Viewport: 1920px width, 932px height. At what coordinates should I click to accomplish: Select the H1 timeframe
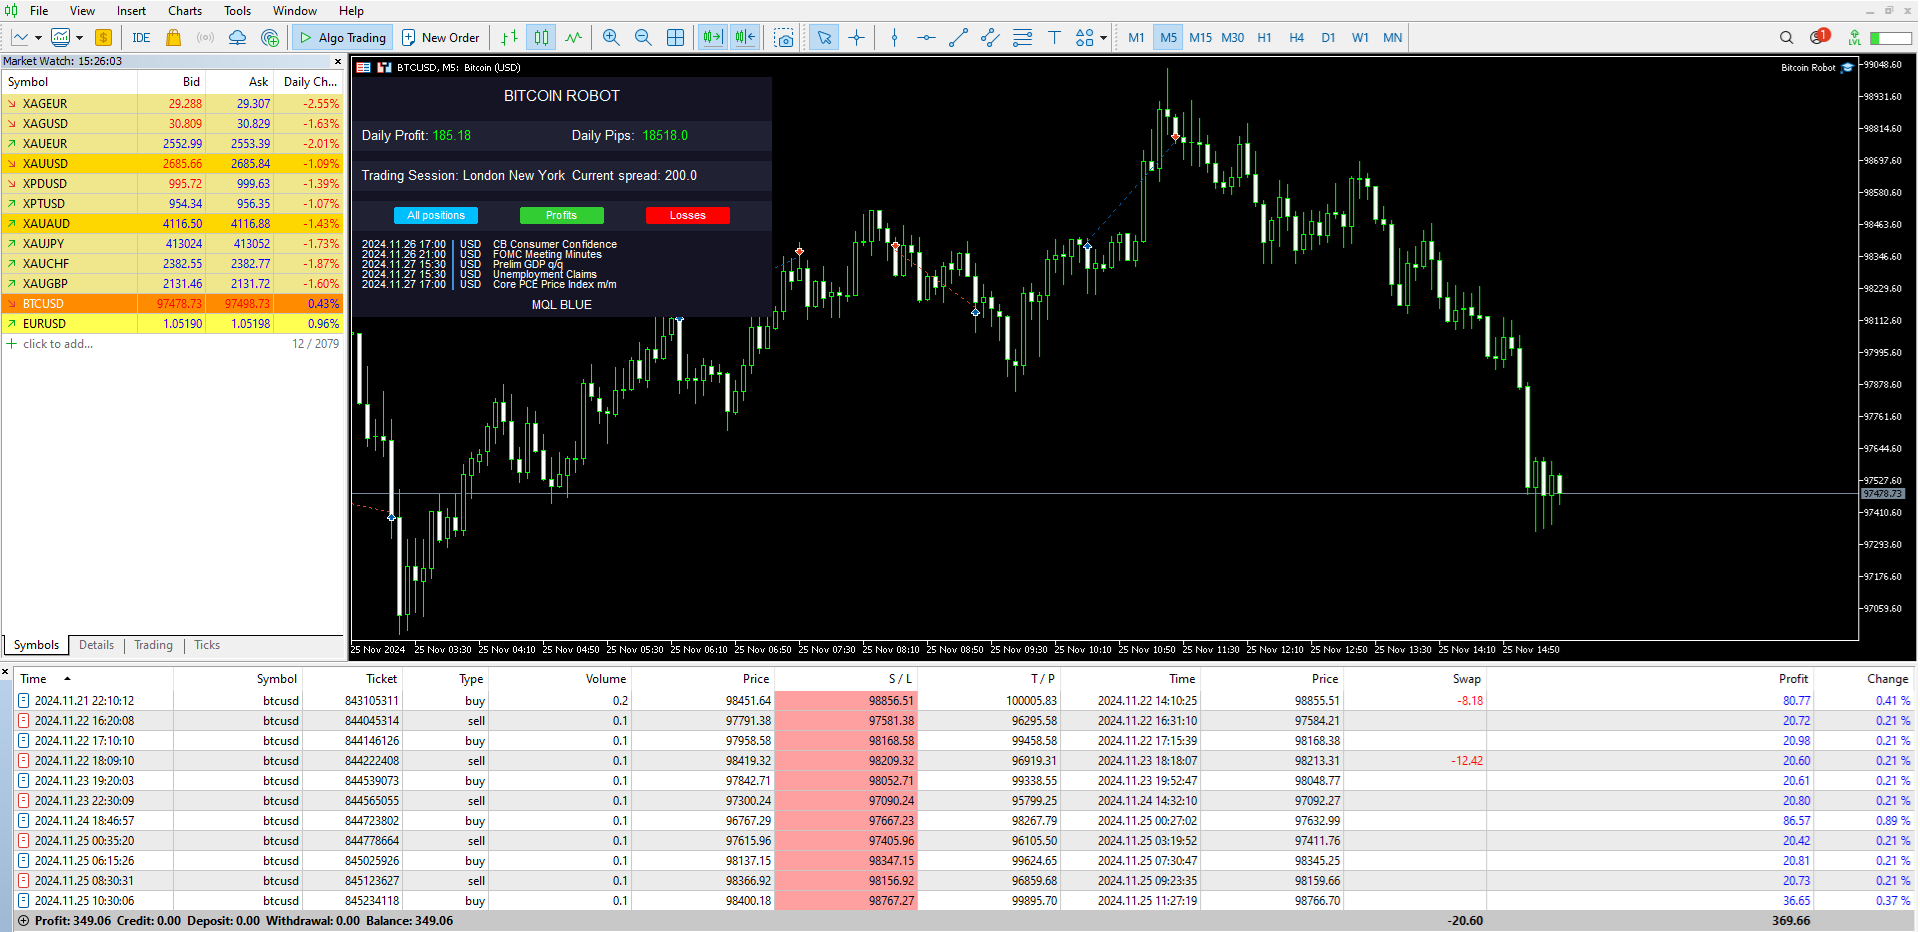(1264, 38)
